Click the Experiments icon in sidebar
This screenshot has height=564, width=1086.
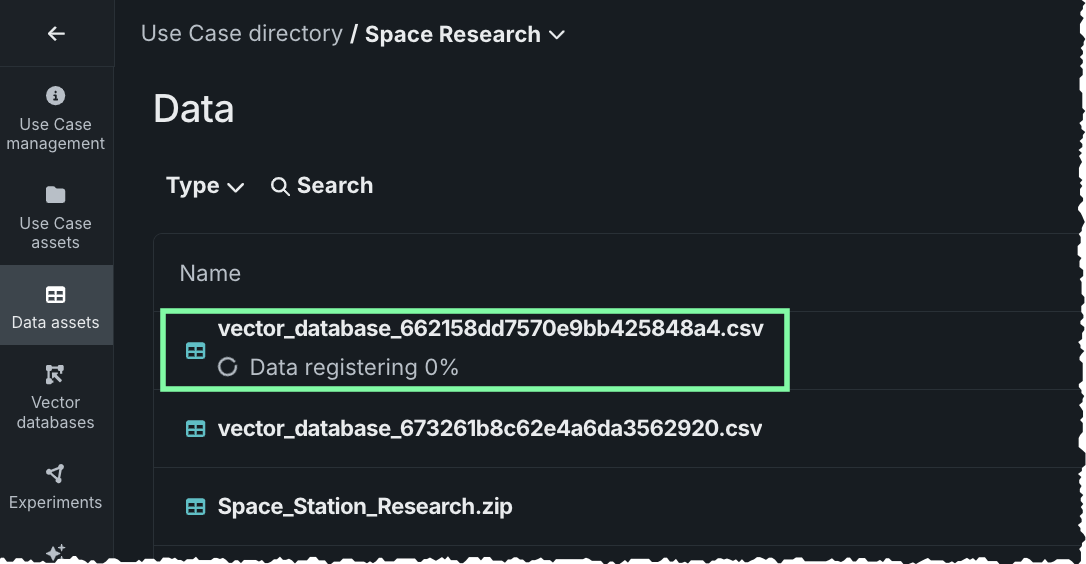[56, 474]
